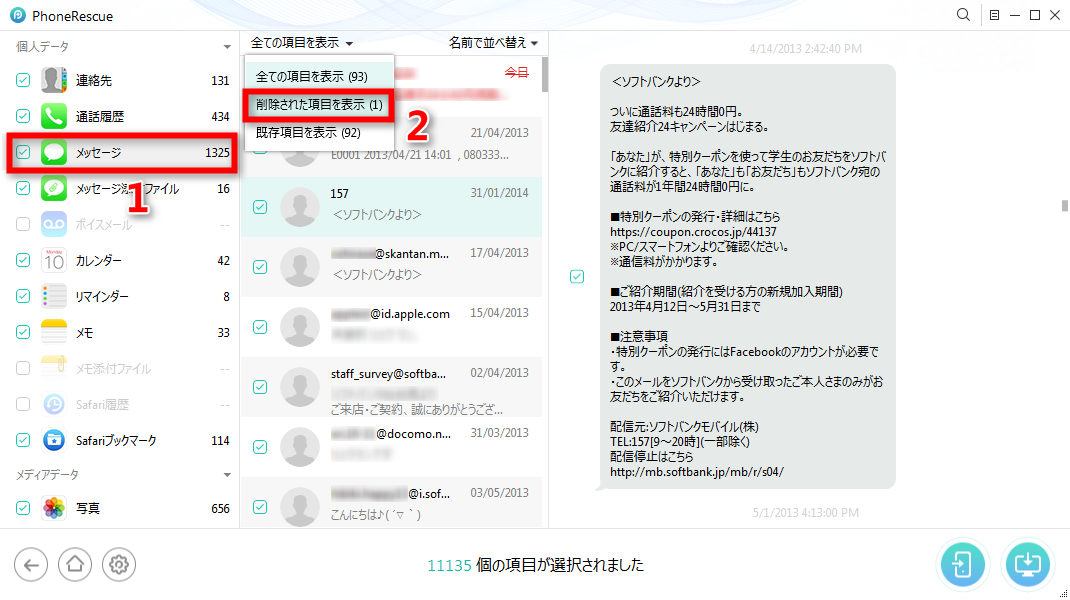Toggle the 通話履歴 checkbox

23,116
